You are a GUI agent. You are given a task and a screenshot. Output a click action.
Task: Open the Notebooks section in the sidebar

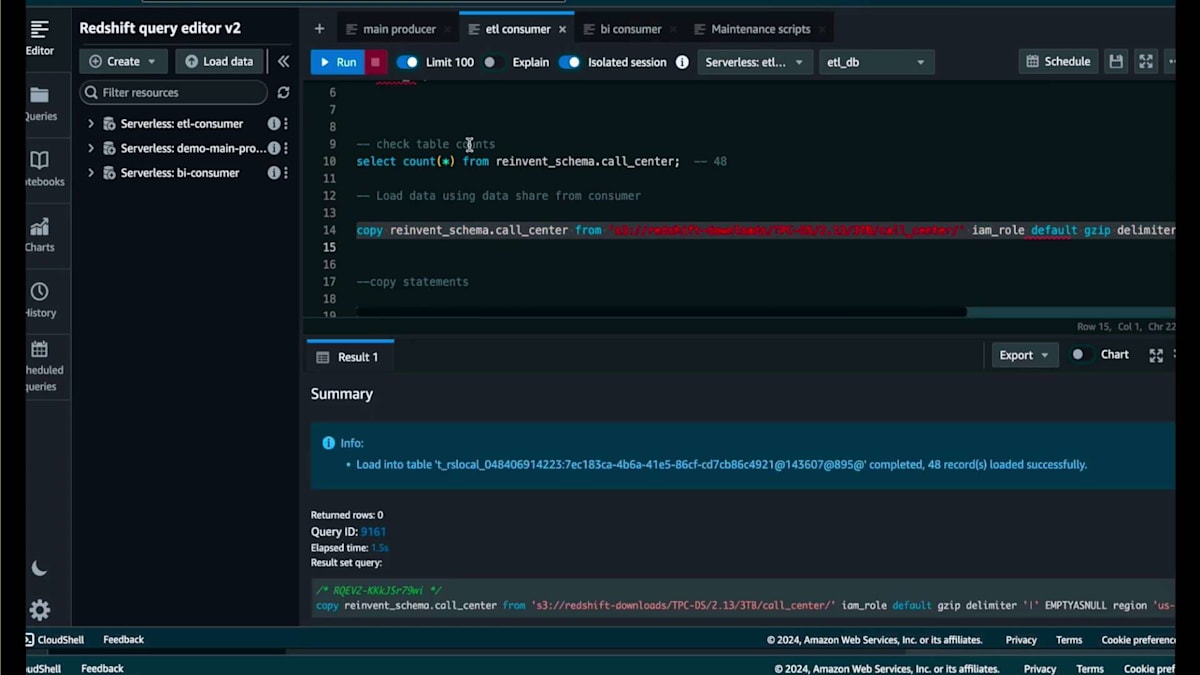pos(40,168)
